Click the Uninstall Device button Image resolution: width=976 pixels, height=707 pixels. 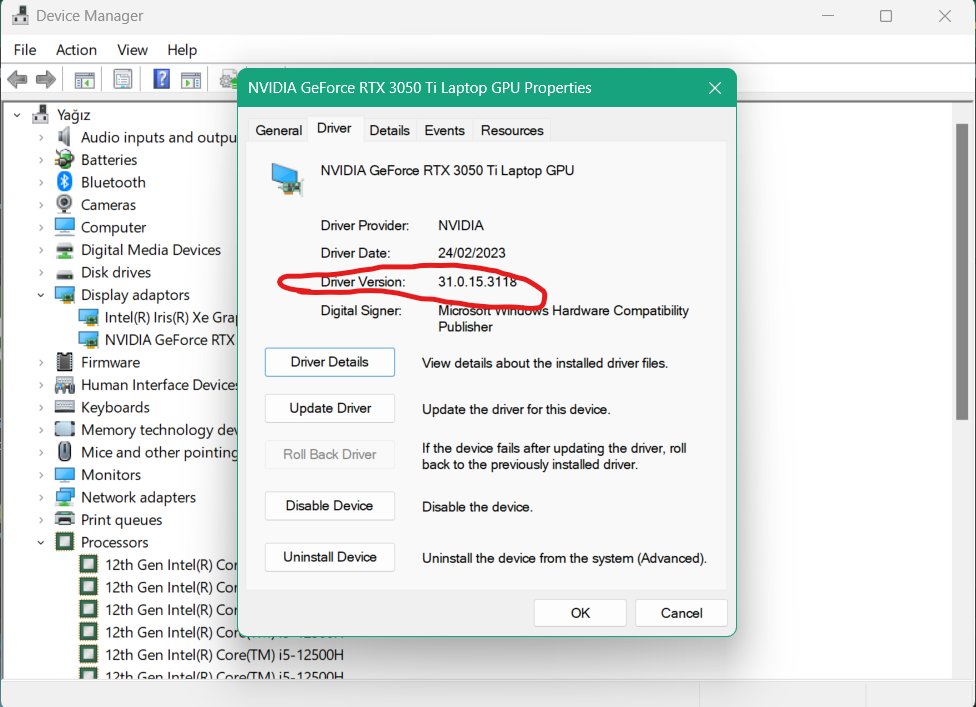click(330, 557)
